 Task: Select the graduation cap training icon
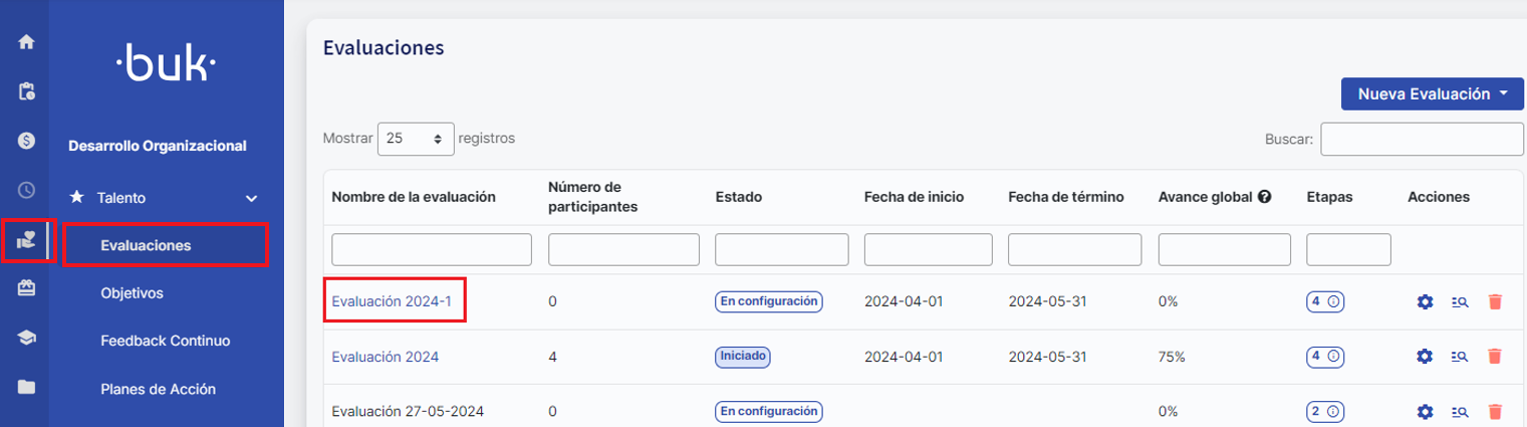[x=27, y=338]
